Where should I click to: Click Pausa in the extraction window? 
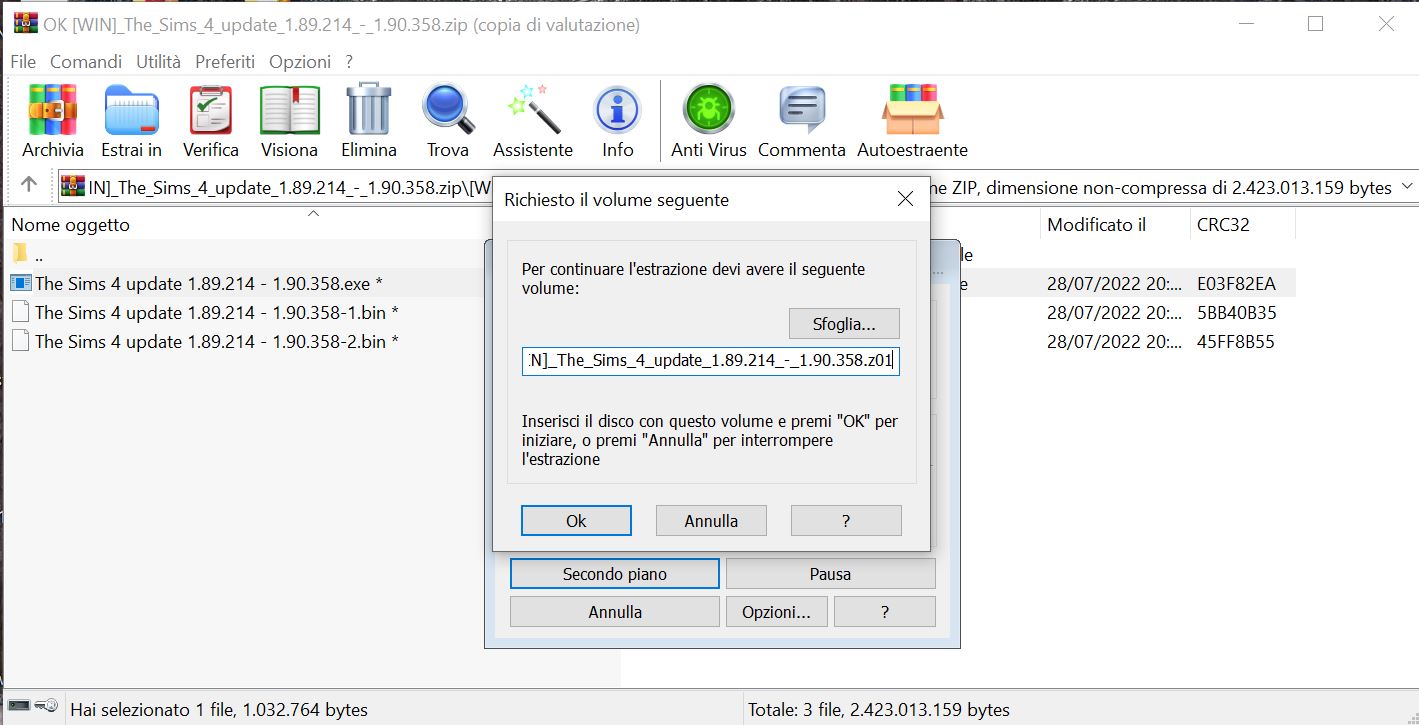coord(830,574)
